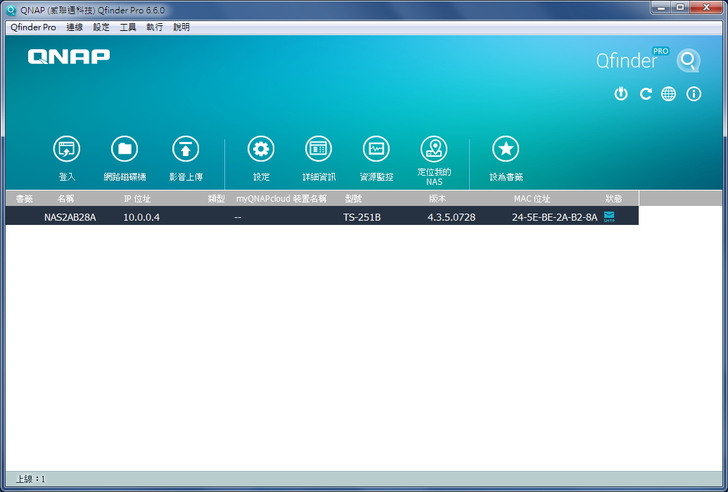Click the 設為書籤 bookmark star icon
The width and height of the screenshot is (728, 492).
tap(505, 150)
